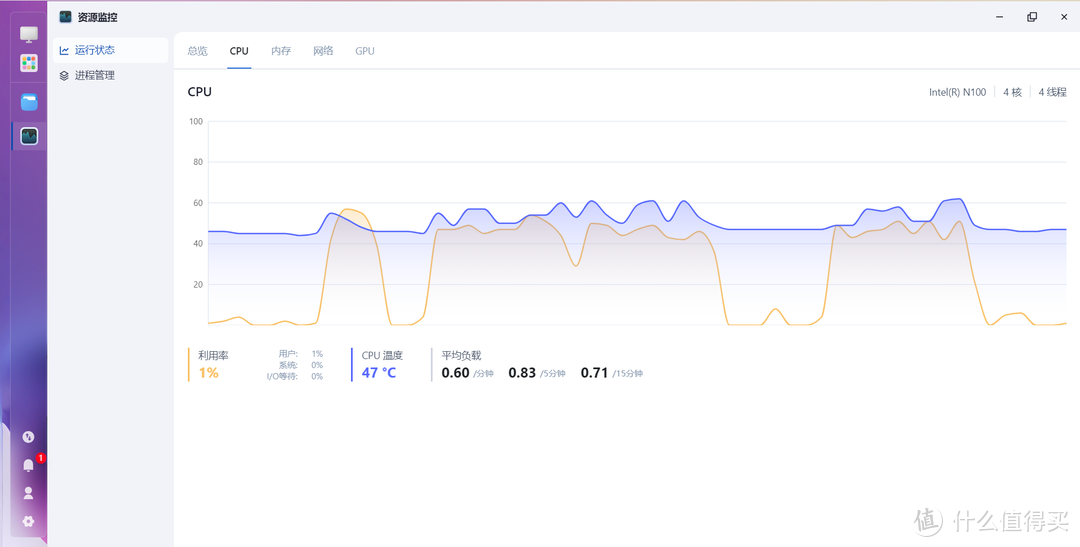The height and width of the screenshot is (547, 1080).
Task: Click the 4 核 core count label
Action: (1012, 92)
